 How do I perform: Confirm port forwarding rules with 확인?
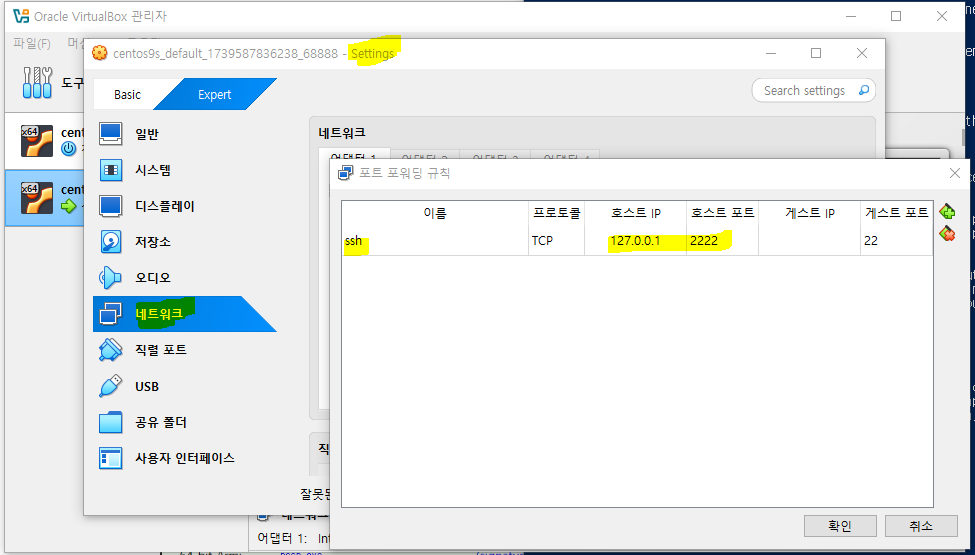(x=840, y=526)
